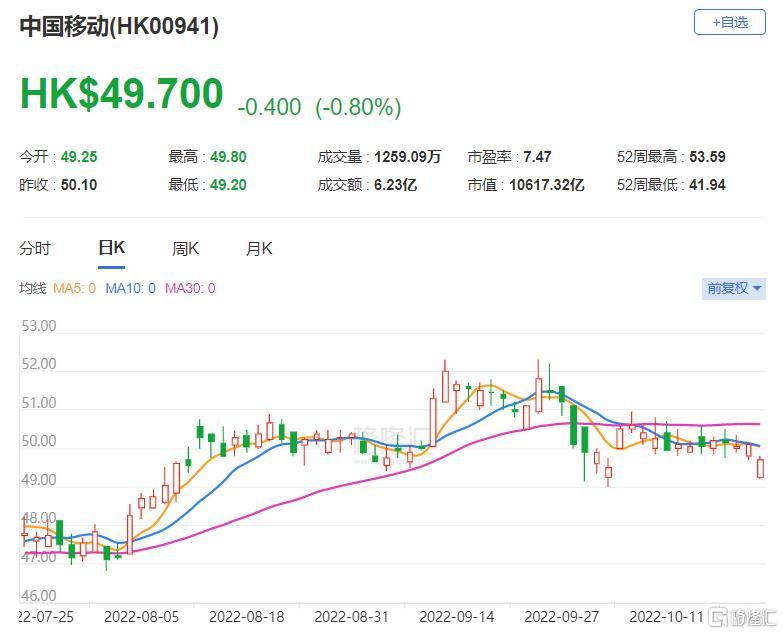Image resolution: width=783 pixels, height=634 pixels.
Task: Click the 均线 label
Action: point(33,289)
